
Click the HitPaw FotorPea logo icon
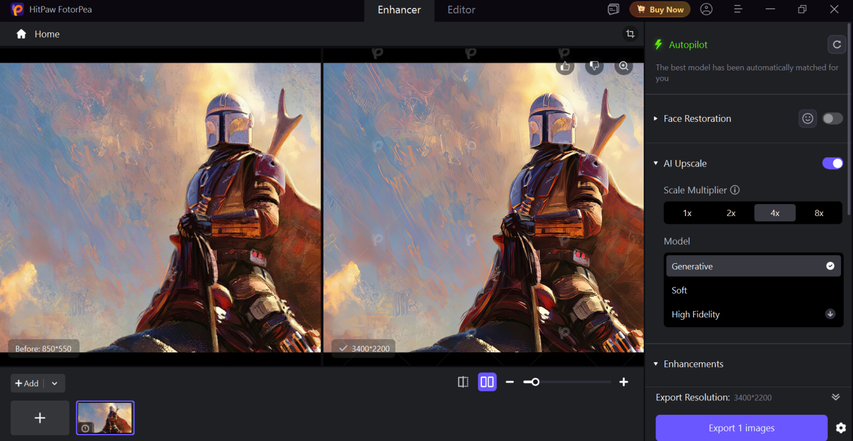coord(17,9)
